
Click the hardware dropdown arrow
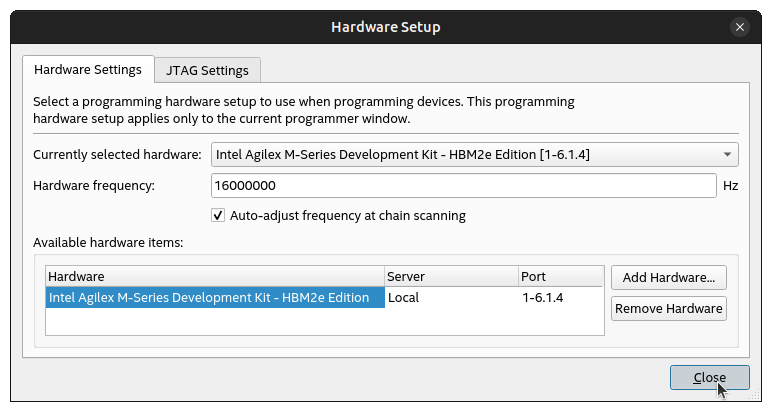click(727, 155)
